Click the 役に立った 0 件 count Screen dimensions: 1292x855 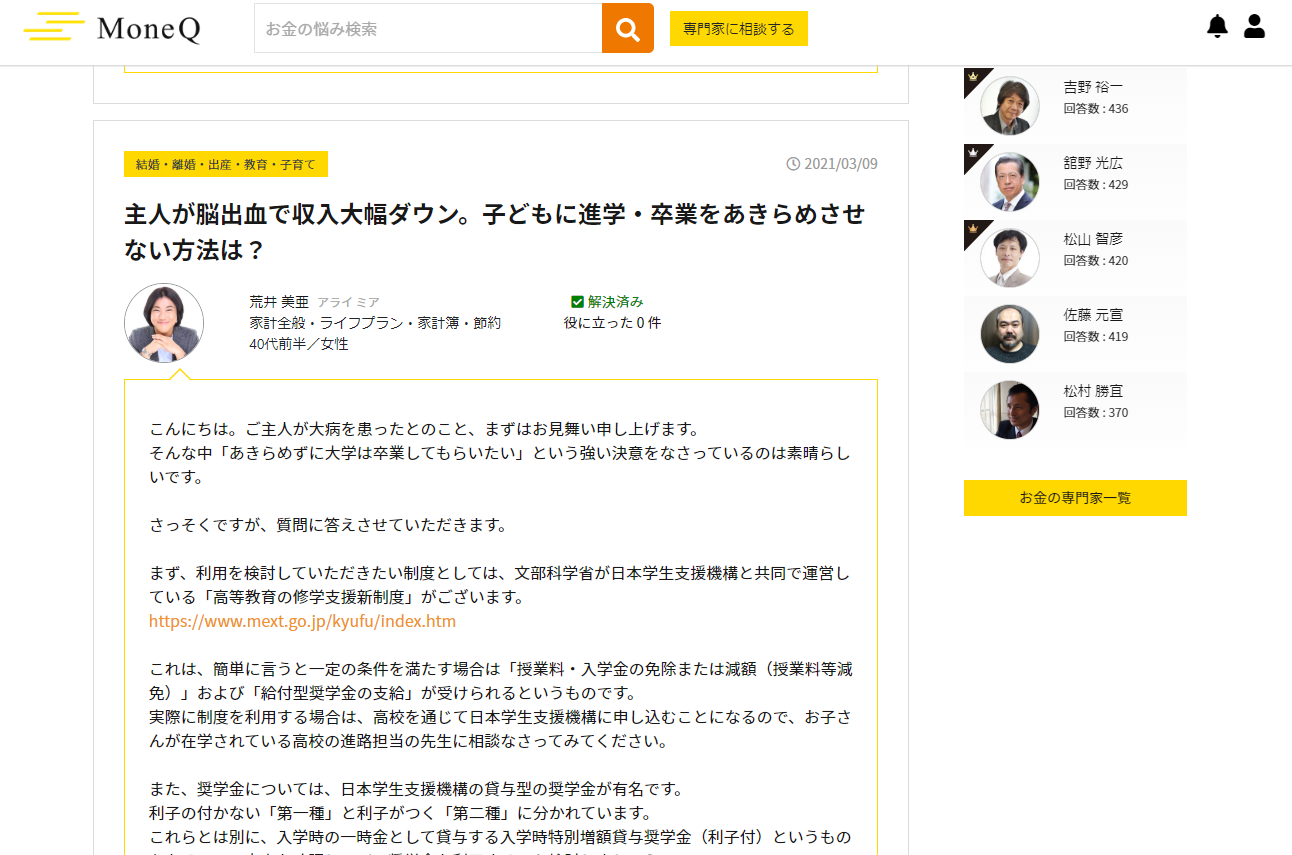pyautogui.click(x=612, y=323)
